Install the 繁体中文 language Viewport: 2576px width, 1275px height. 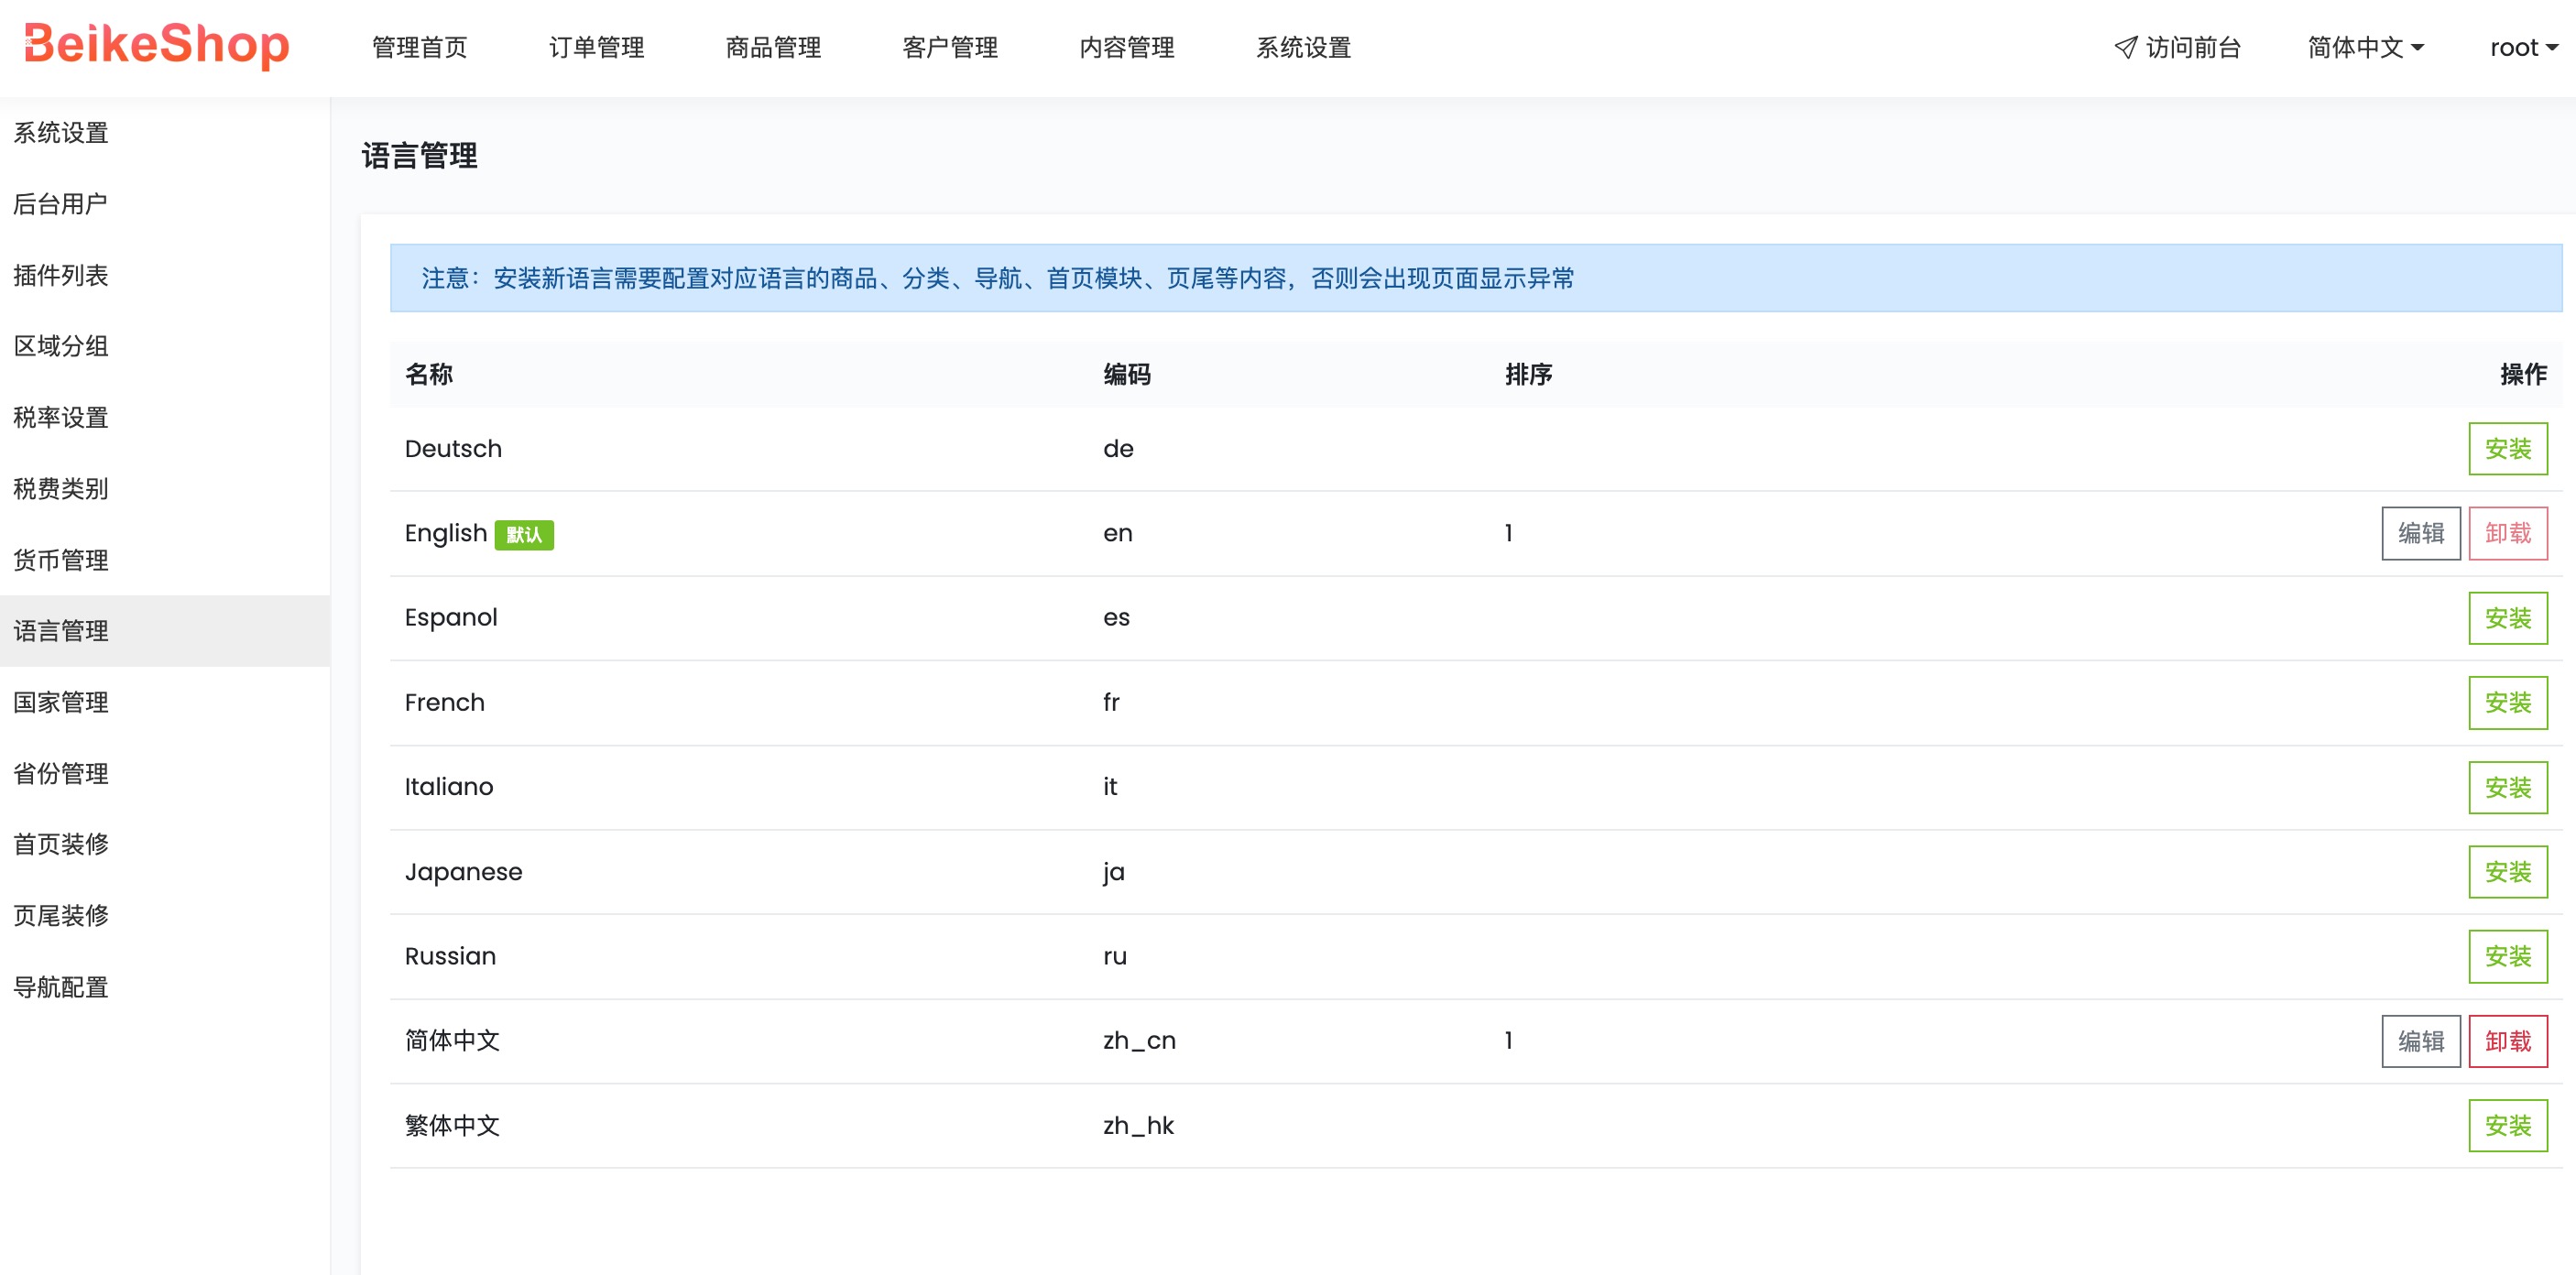coord(2507,1125)
